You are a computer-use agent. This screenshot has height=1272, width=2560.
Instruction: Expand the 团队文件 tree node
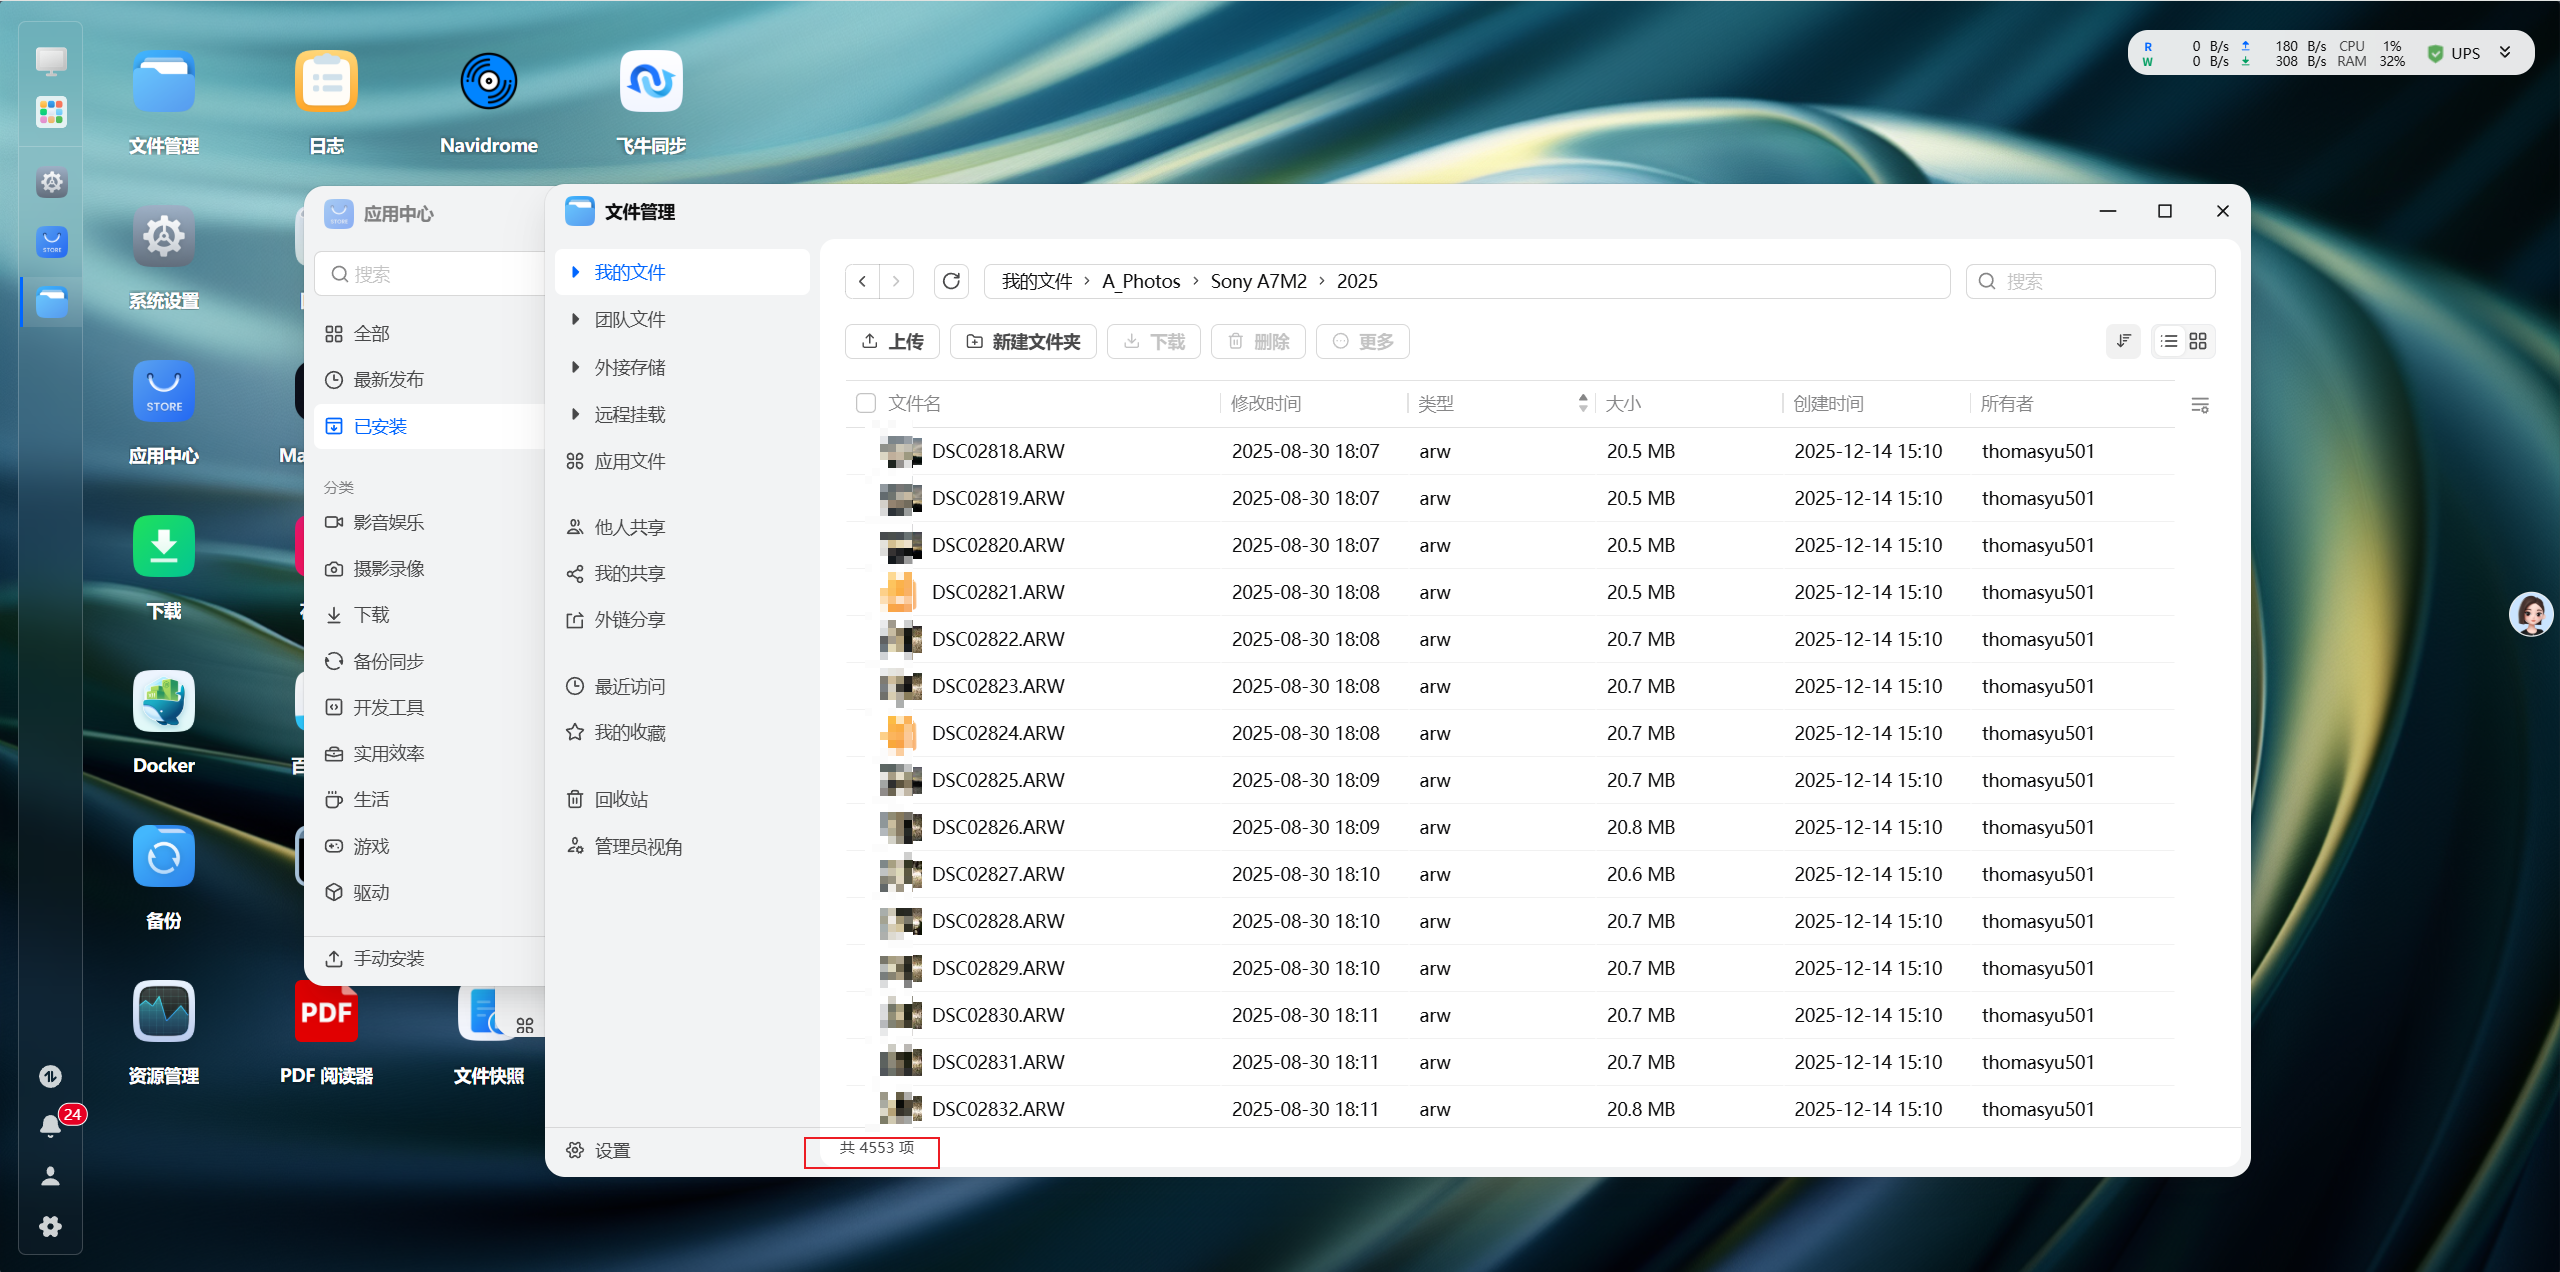[575, 319]
